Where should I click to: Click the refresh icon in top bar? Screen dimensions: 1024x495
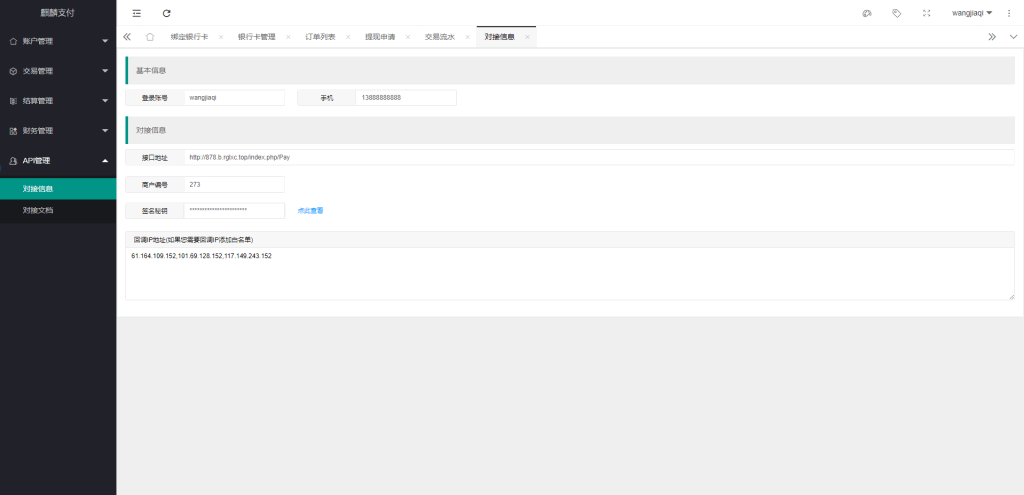[x=166, y=13]
